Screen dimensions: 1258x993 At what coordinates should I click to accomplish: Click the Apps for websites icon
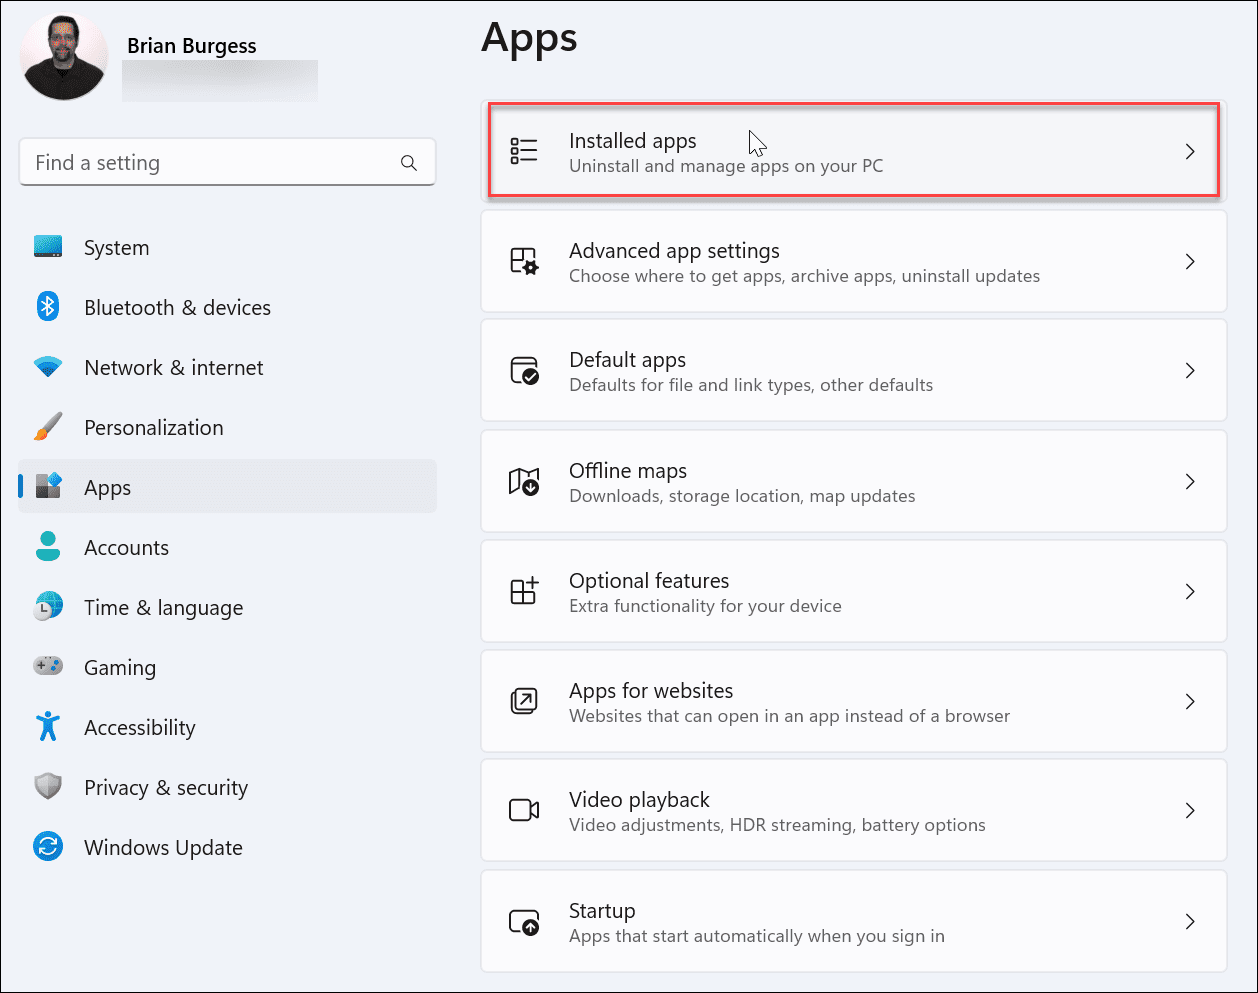pyautogui.click(x=524, y=701)
